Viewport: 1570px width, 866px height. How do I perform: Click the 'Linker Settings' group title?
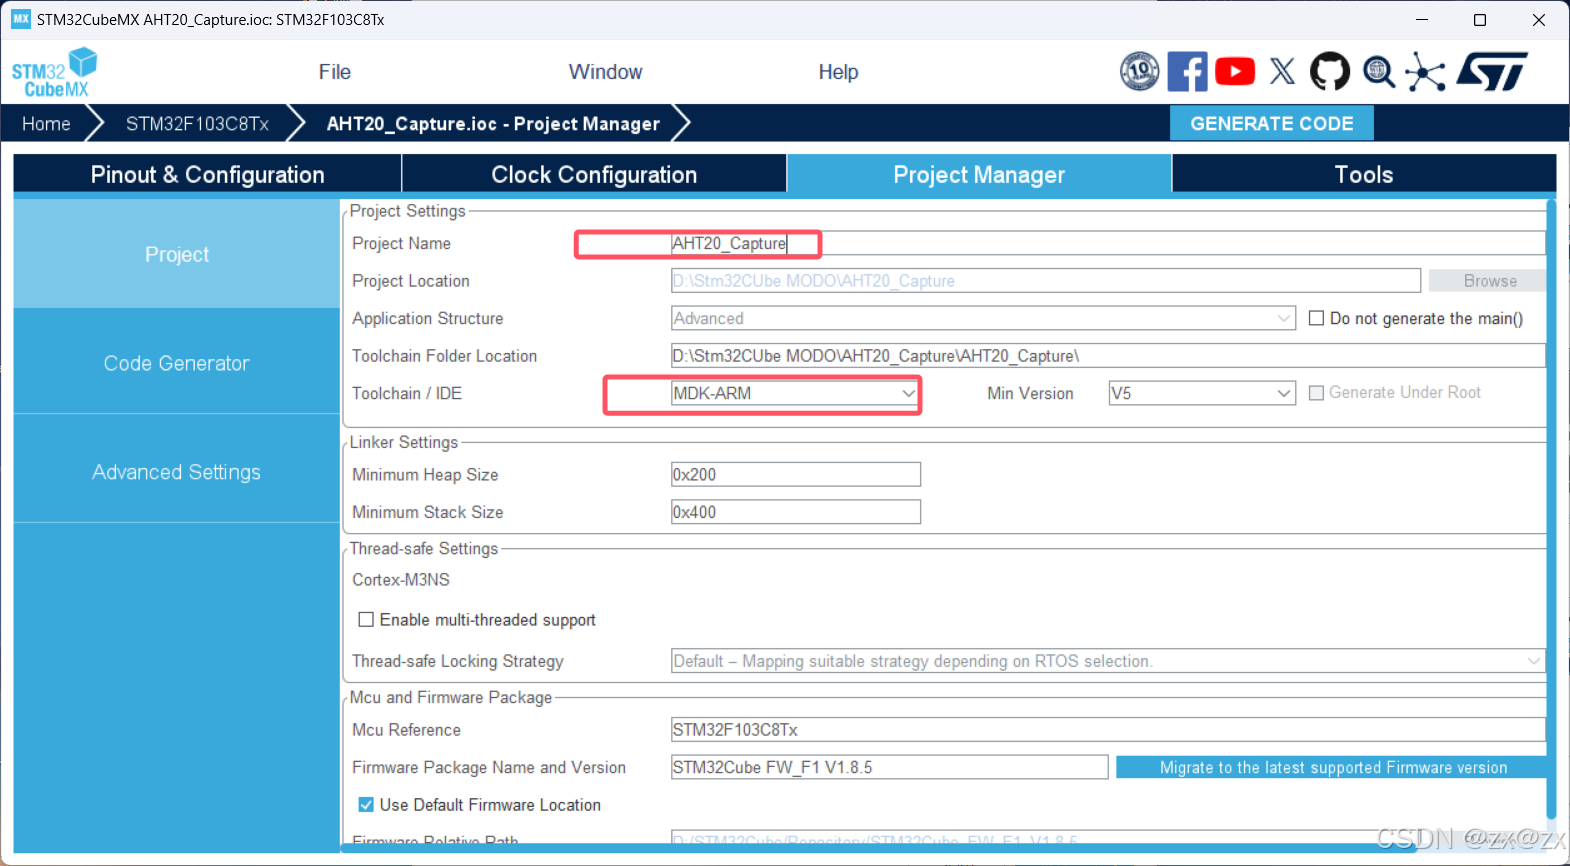point(404,442)
